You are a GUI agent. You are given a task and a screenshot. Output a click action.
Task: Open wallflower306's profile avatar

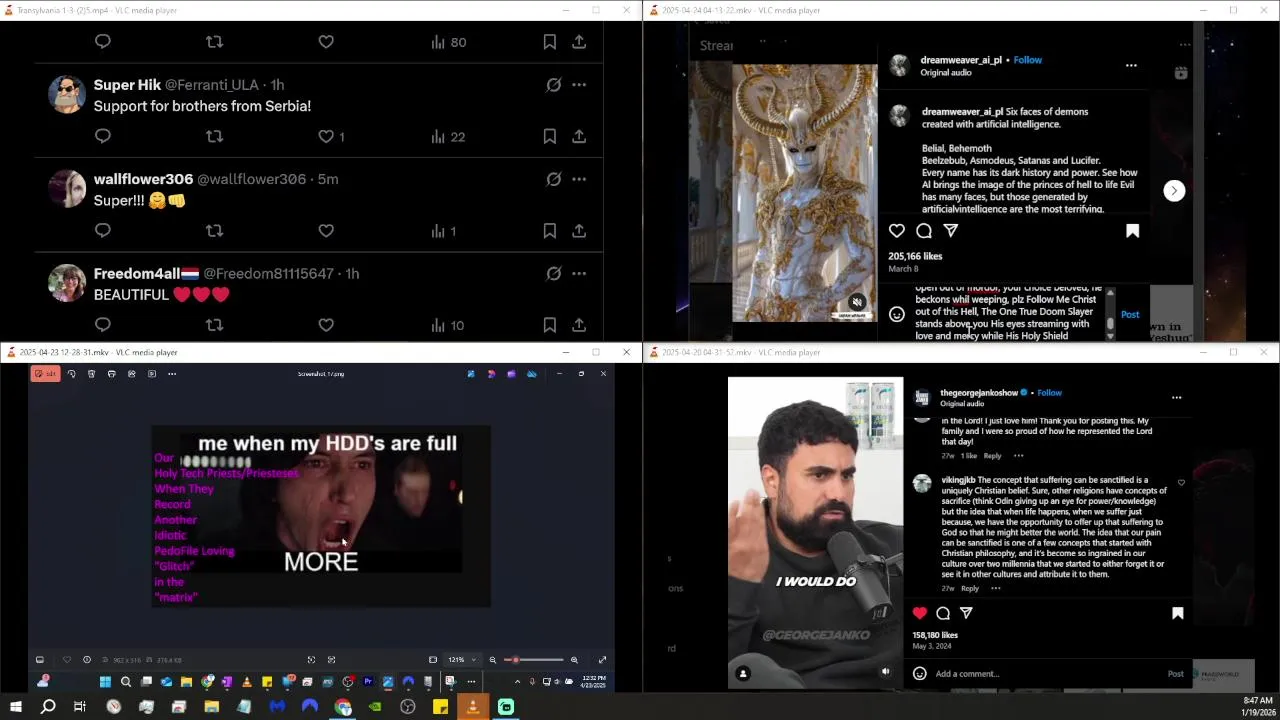point(67,188)
